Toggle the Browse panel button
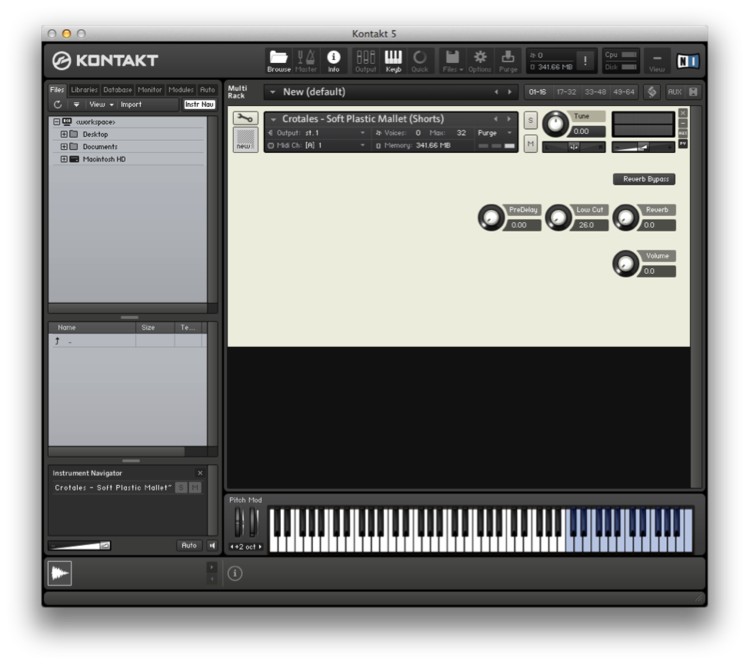Image resolution: width=750 pixels, height=665 pixels. point(279,61)
